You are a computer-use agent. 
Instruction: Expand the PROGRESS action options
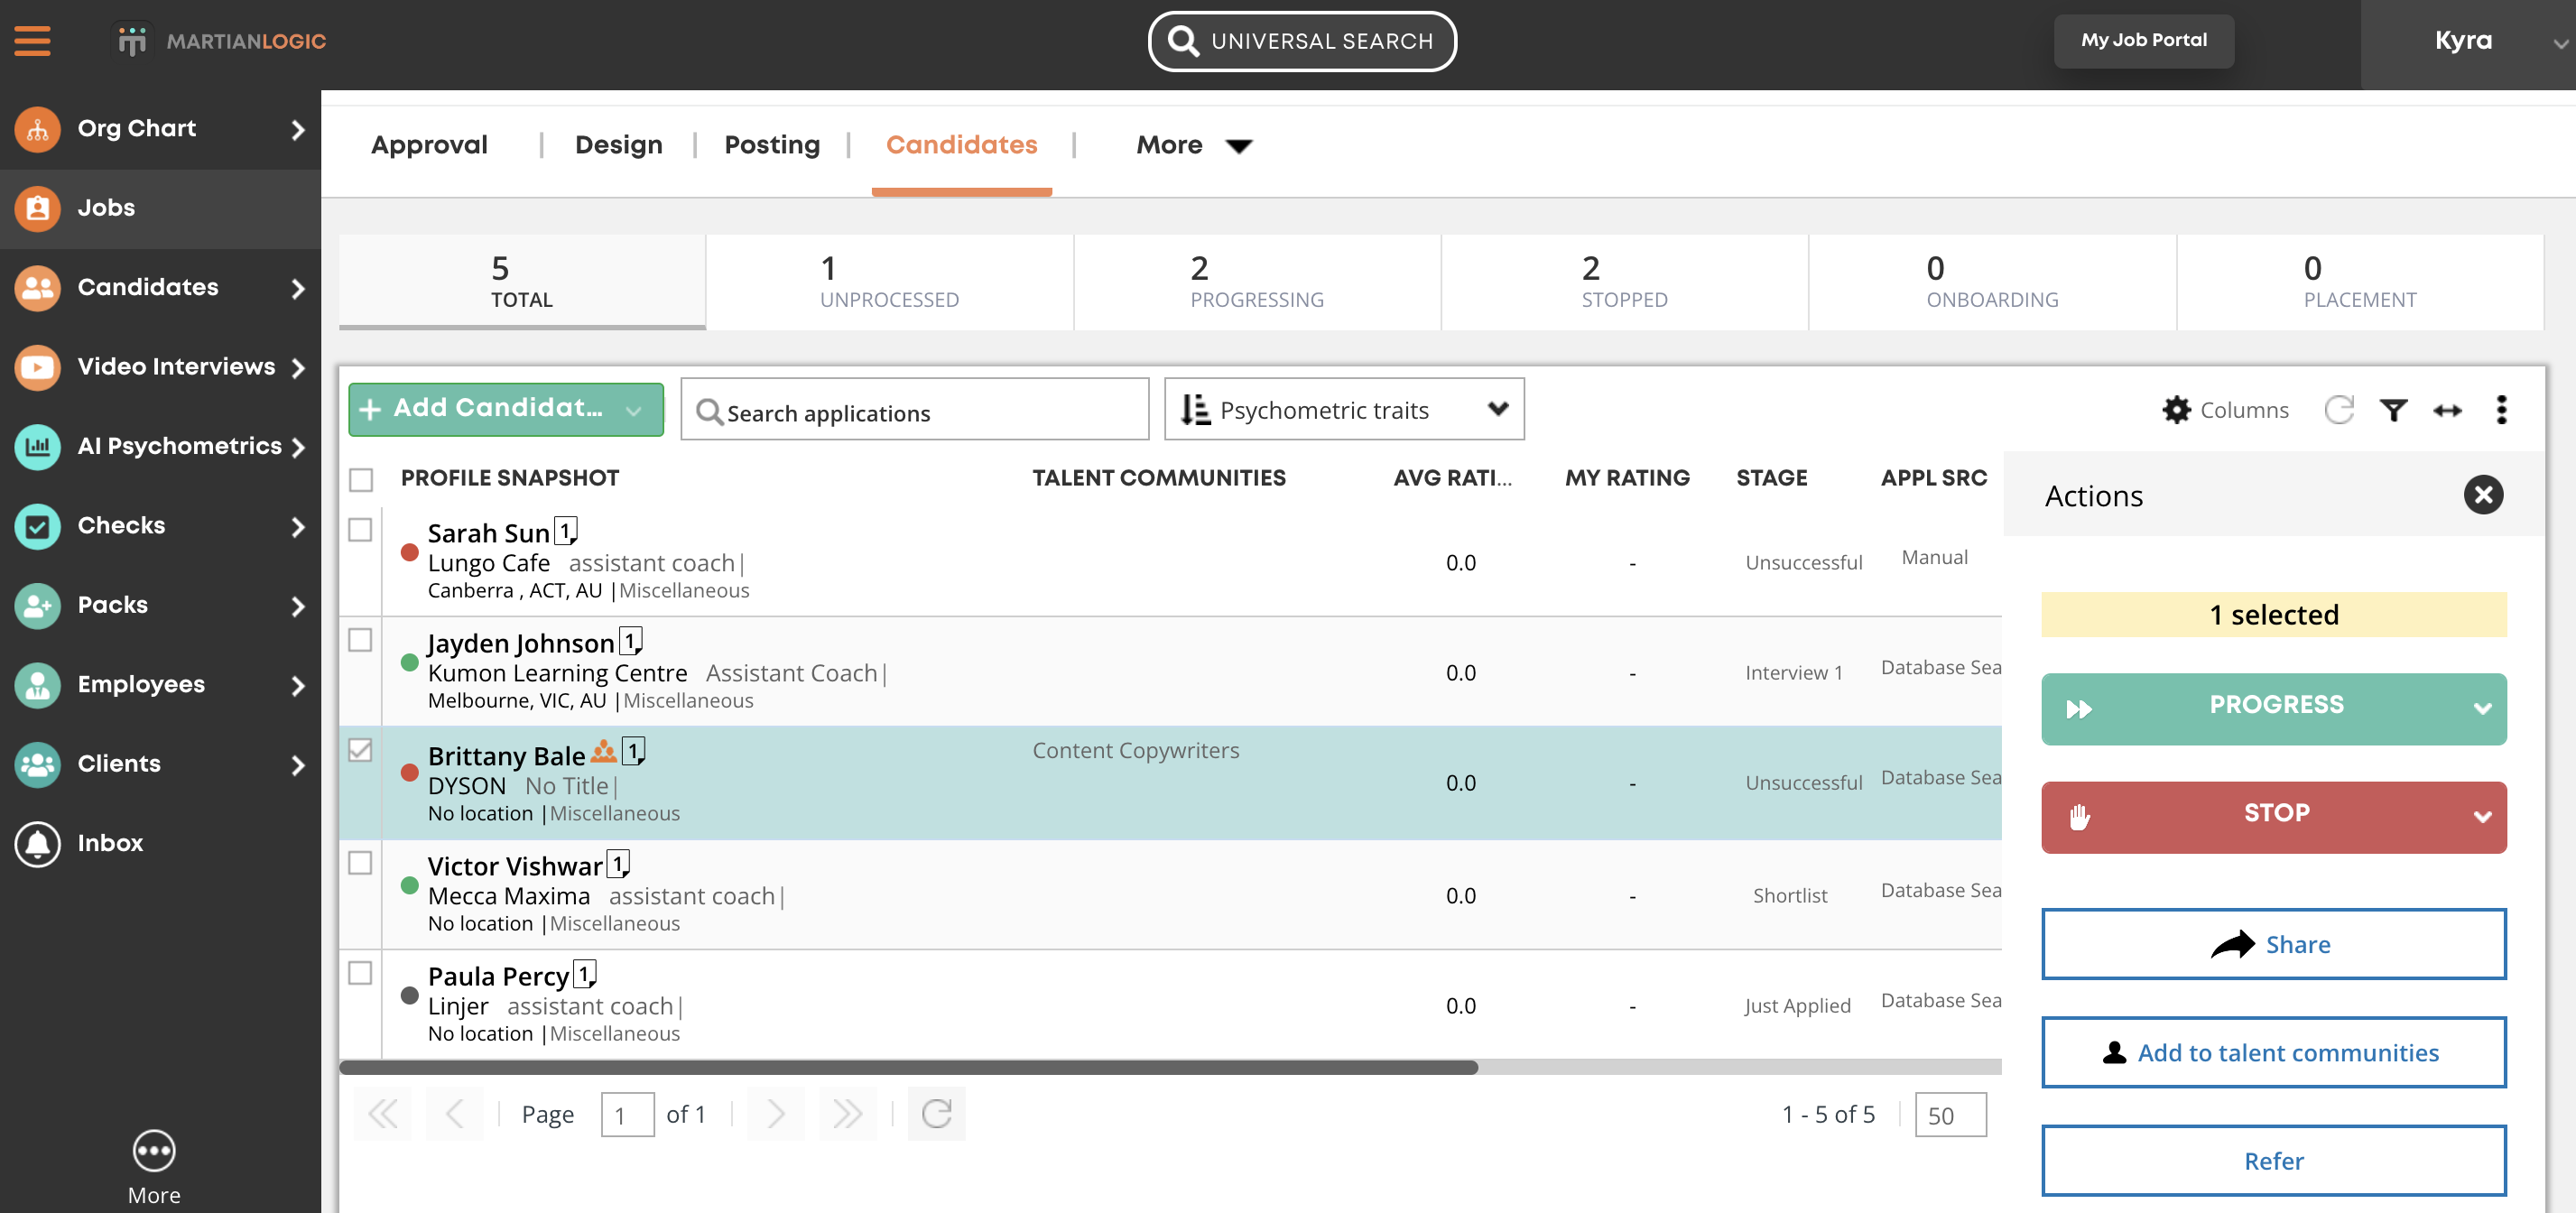pos(2480,708)
